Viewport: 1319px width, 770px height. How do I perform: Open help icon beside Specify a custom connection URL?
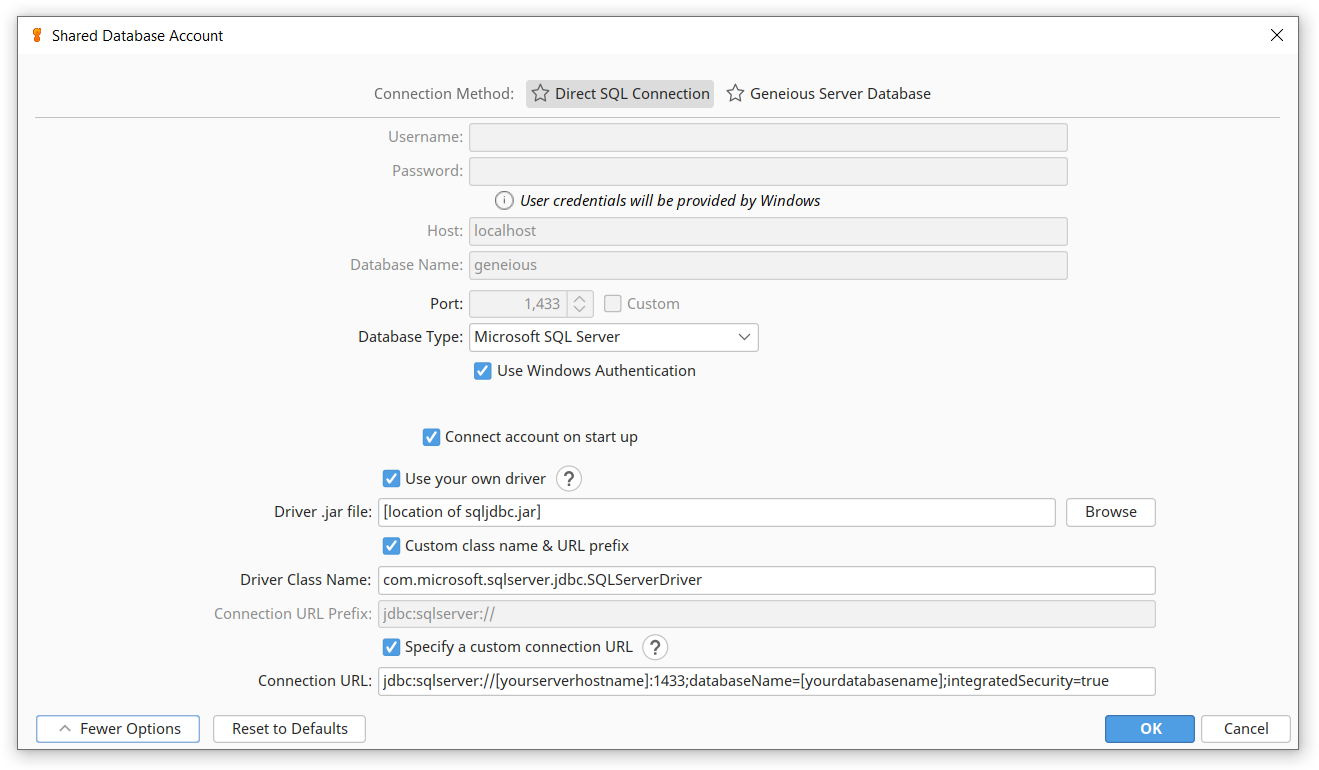coord(655,647)
